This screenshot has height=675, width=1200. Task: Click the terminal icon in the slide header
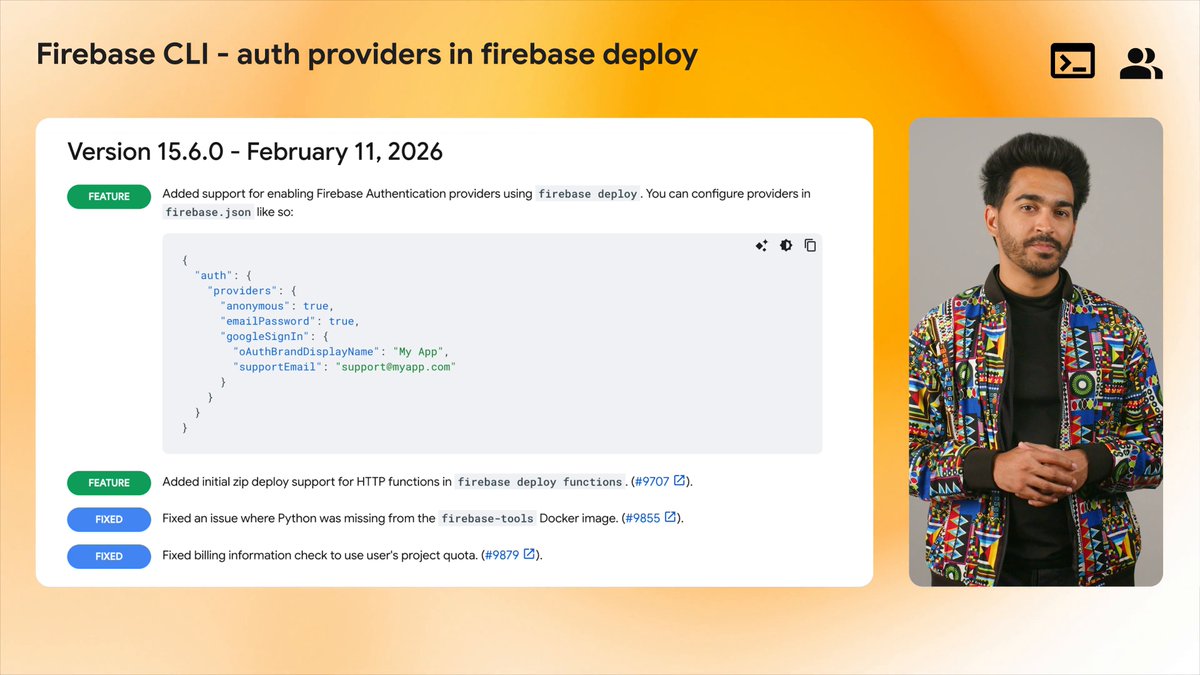click(x=1072, y=62)
